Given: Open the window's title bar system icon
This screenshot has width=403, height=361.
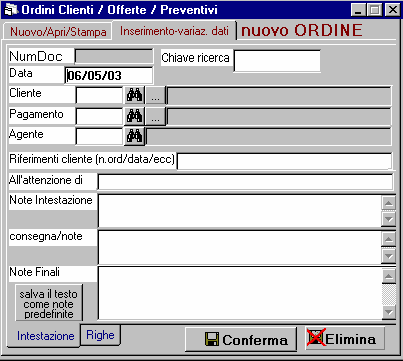Looking at the screenshot, I should point(11,10).
